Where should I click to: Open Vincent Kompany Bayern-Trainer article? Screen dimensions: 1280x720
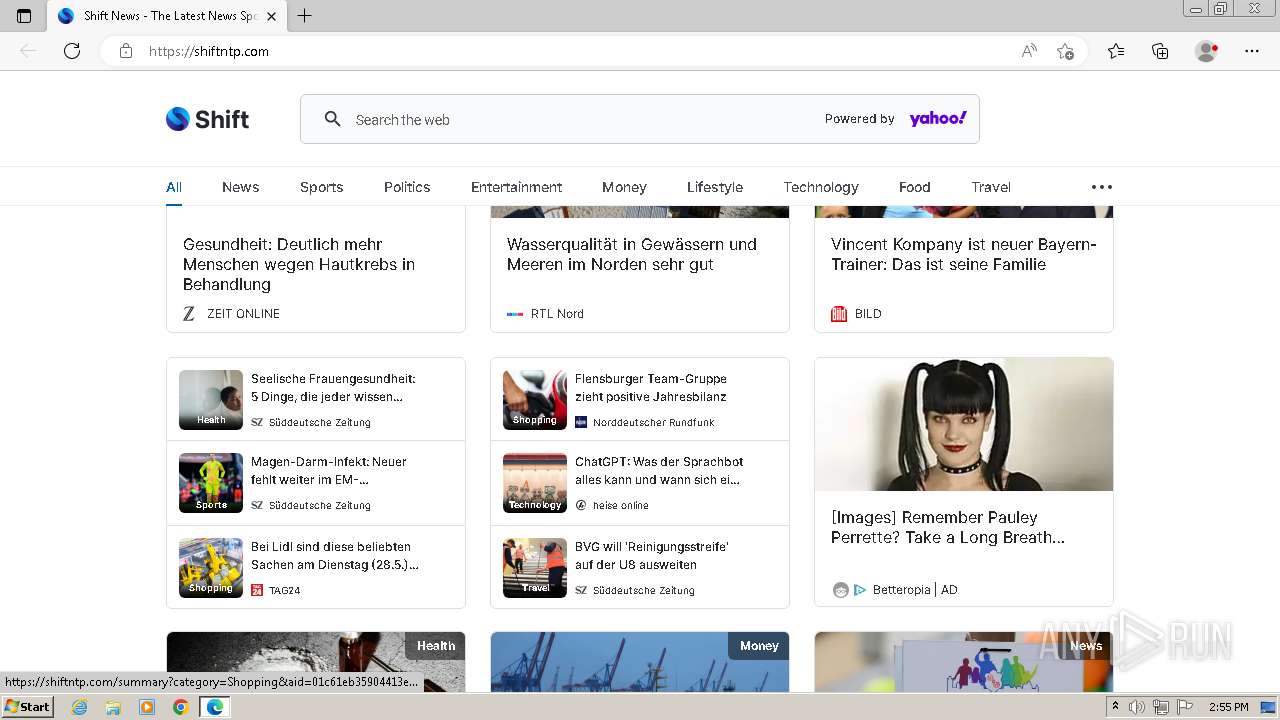point(964,254)
